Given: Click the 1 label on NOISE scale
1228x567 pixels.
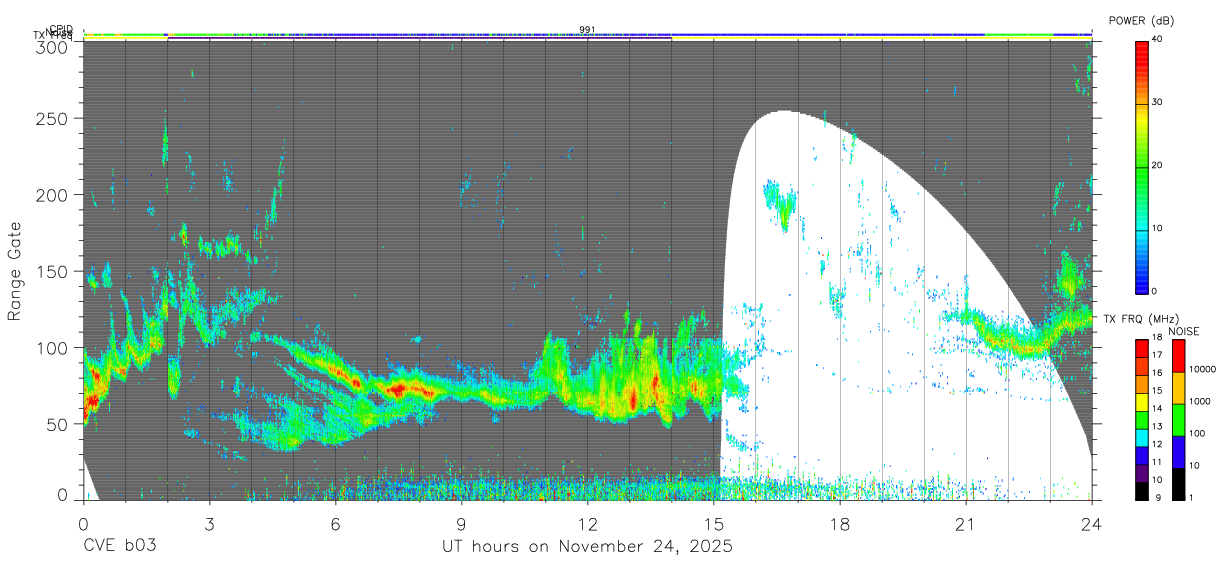Looking at the screenshot, I should pos(1190,497).
